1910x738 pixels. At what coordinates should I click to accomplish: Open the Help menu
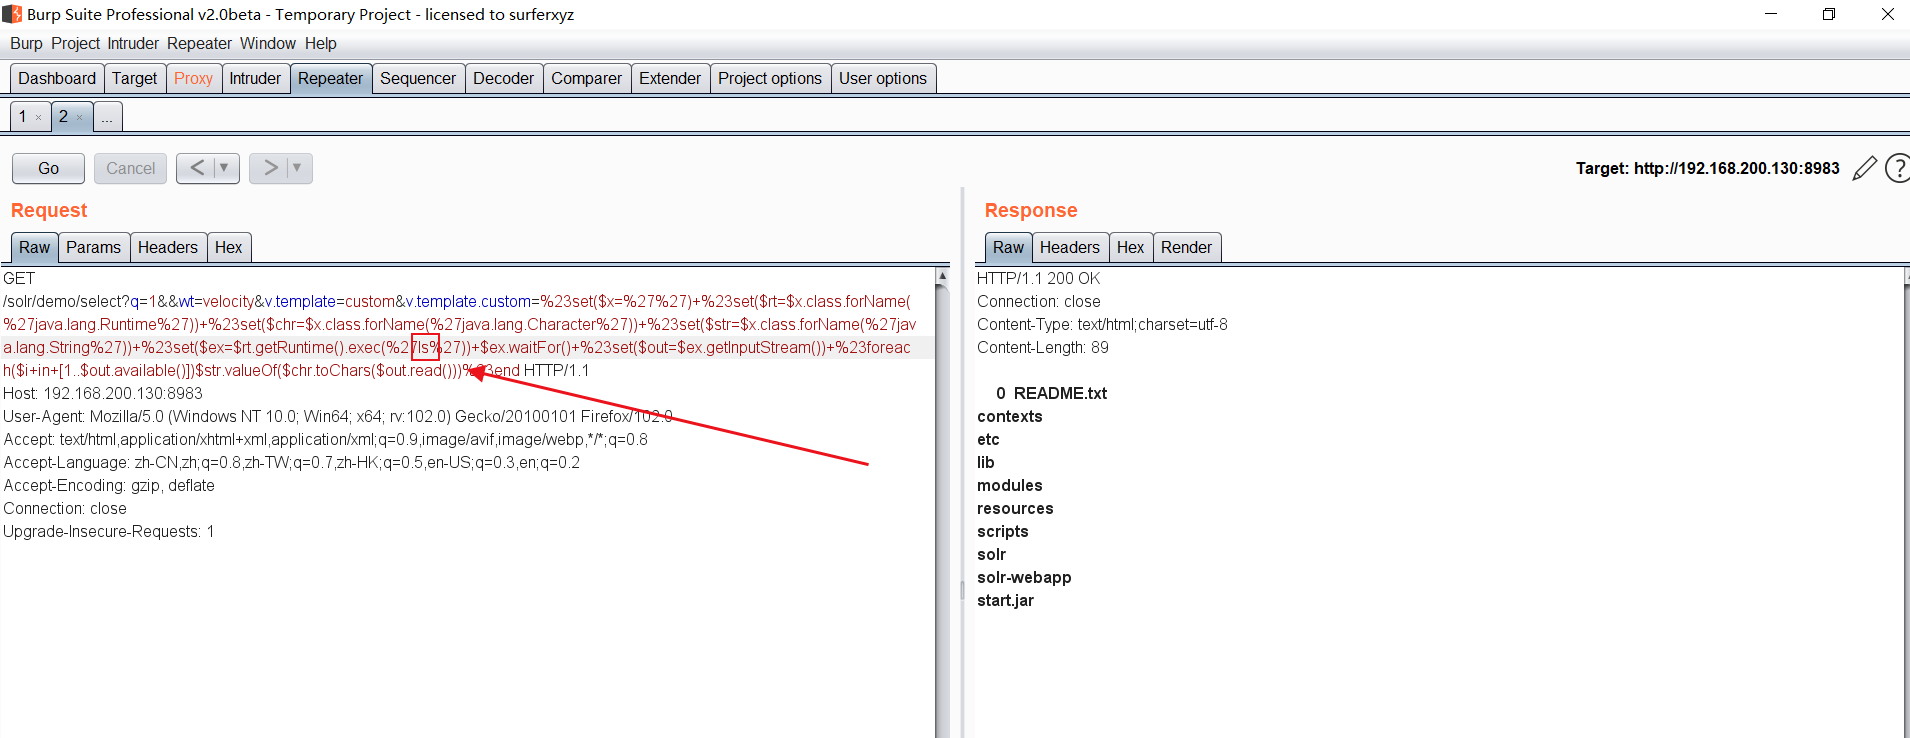pyautogui.click(x=321, y=44)
